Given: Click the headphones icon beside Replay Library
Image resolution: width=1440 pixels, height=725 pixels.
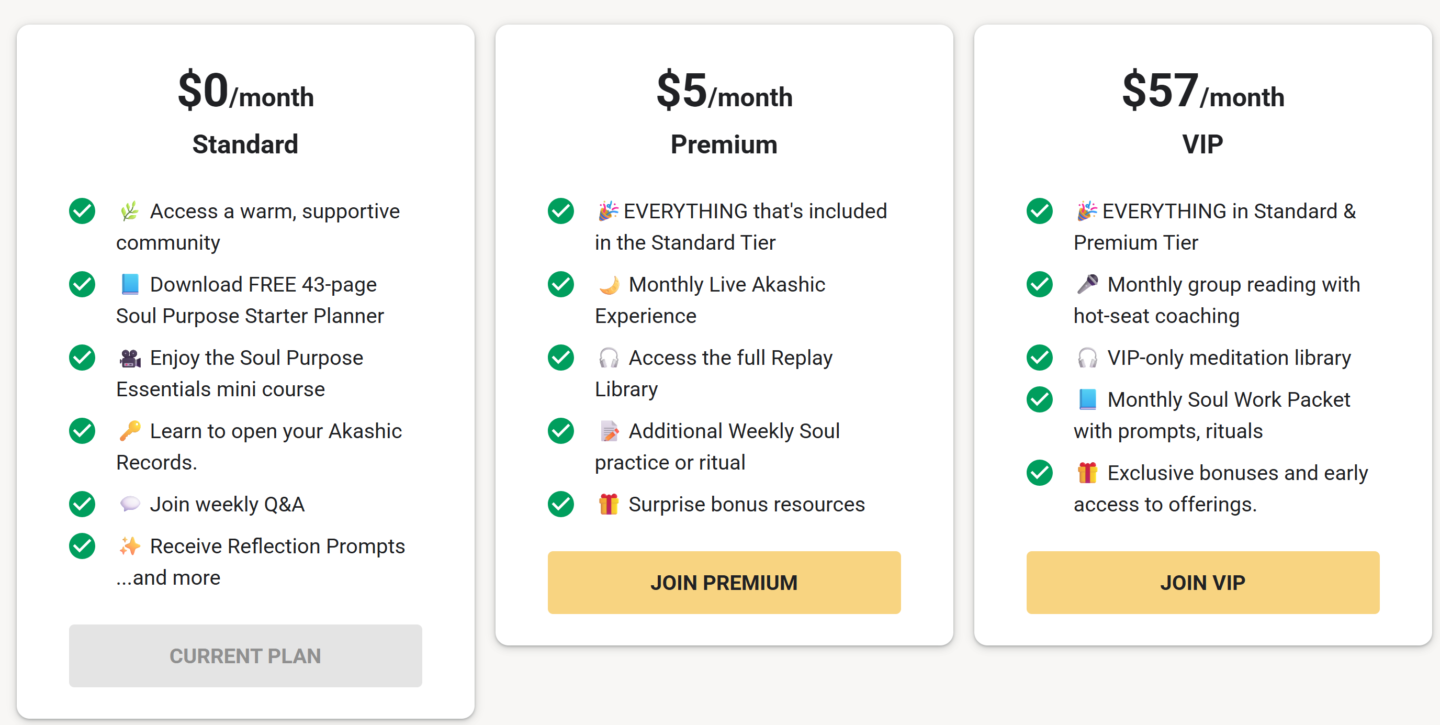Looking at the screenshot, I should (608, 358).
